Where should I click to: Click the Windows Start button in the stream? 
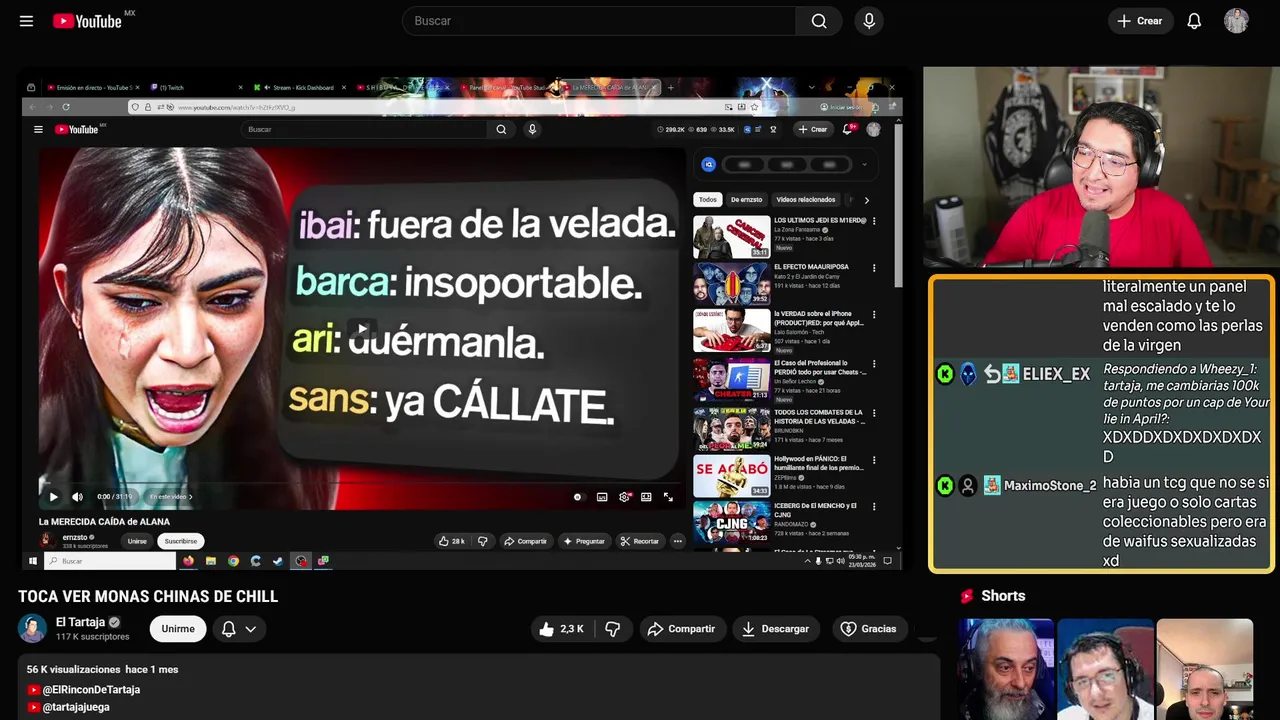pyautogui.click(x=32, y=561)
